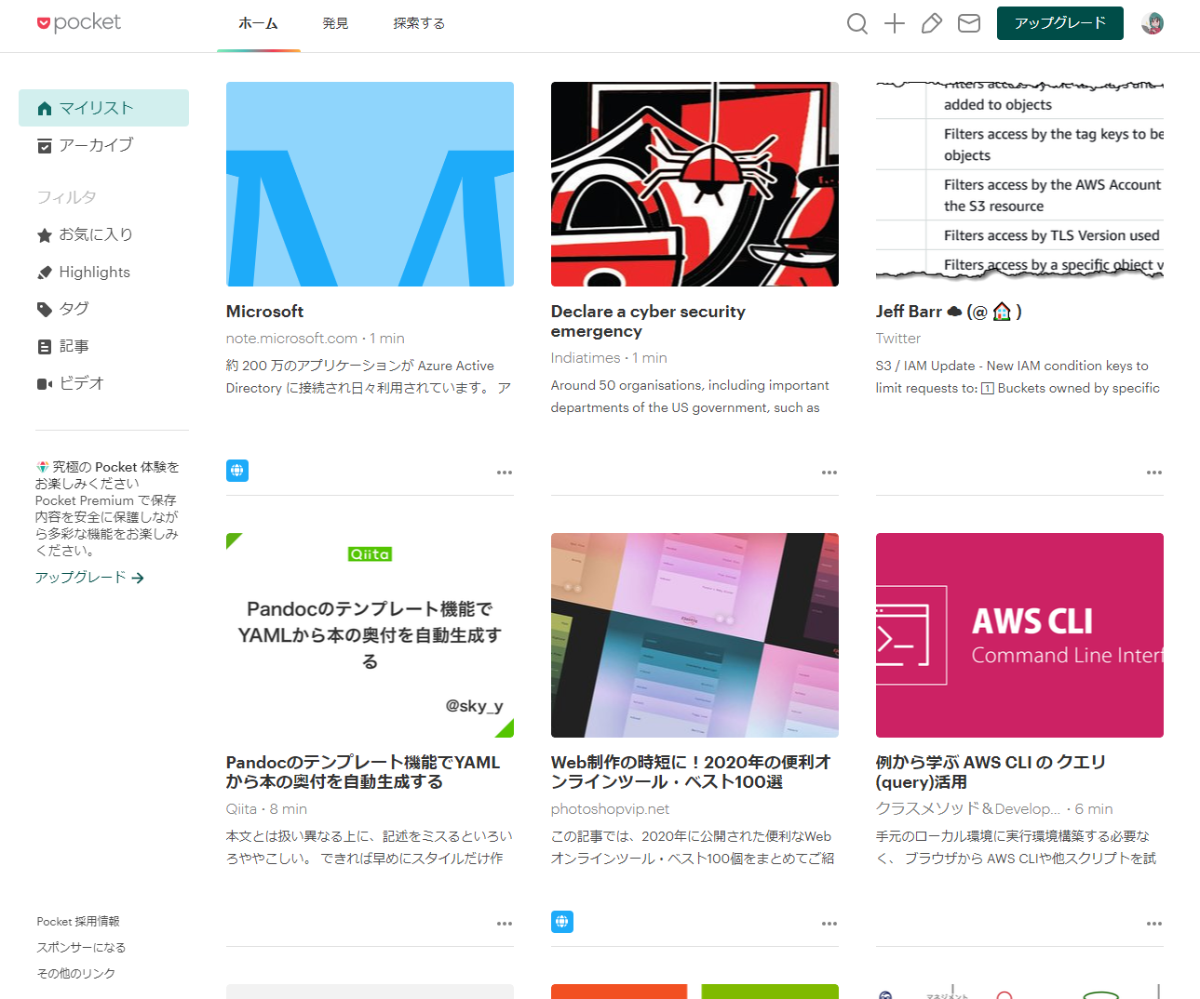Click the plus icon to add URL
The height and width of the screenshot is (999, 1200).
[x=894, y=24]
